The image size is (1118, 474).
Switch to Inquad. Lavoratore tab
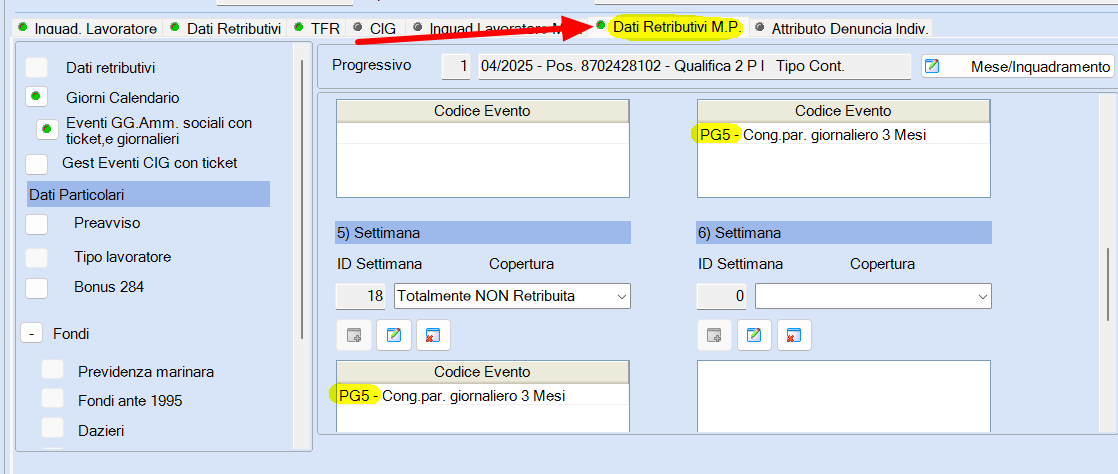point(89,29)
